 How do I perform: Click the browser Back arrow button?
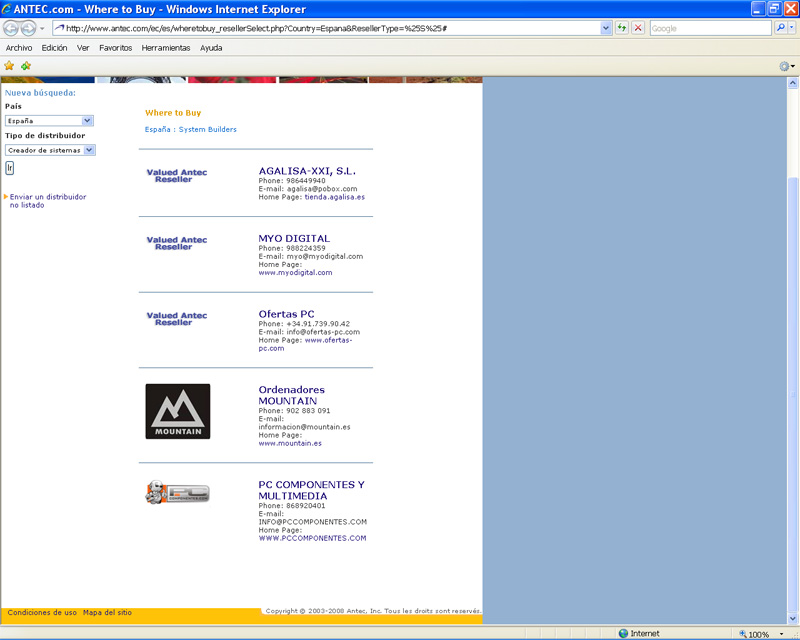click(x=11, y=29)
